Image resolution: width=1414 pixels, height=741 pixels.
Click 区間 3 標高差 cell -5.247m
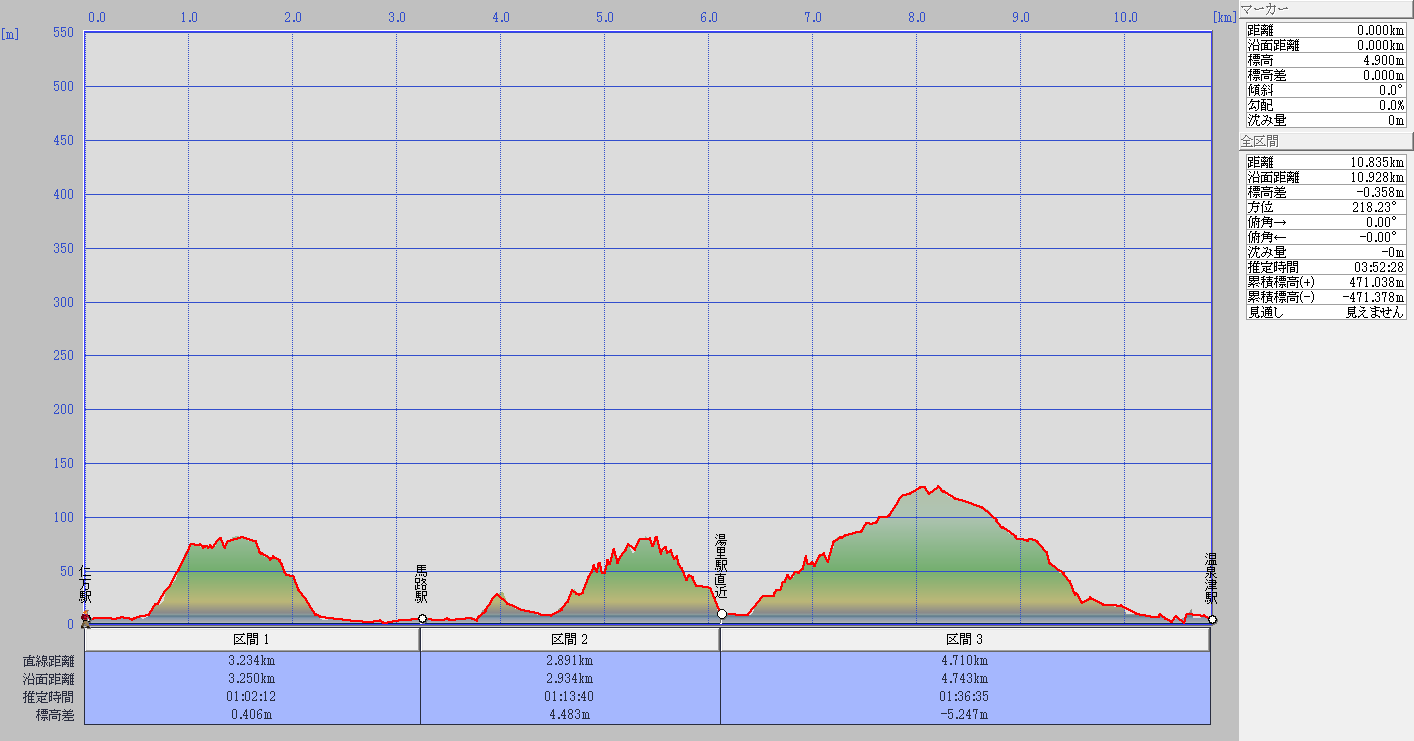click(965, 714)
